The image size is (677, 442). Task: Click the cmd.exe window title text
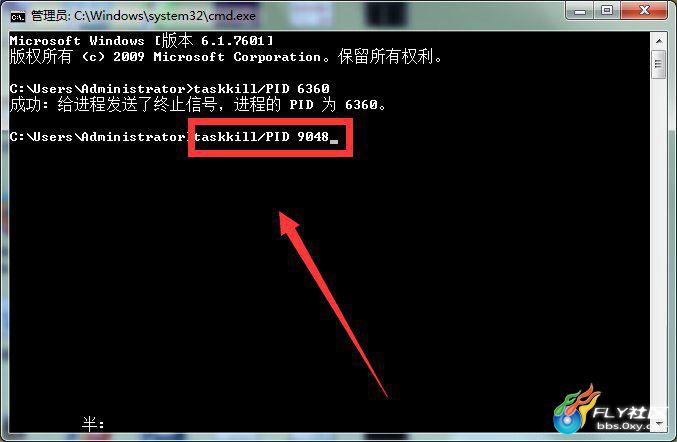[x=143, y=16]
